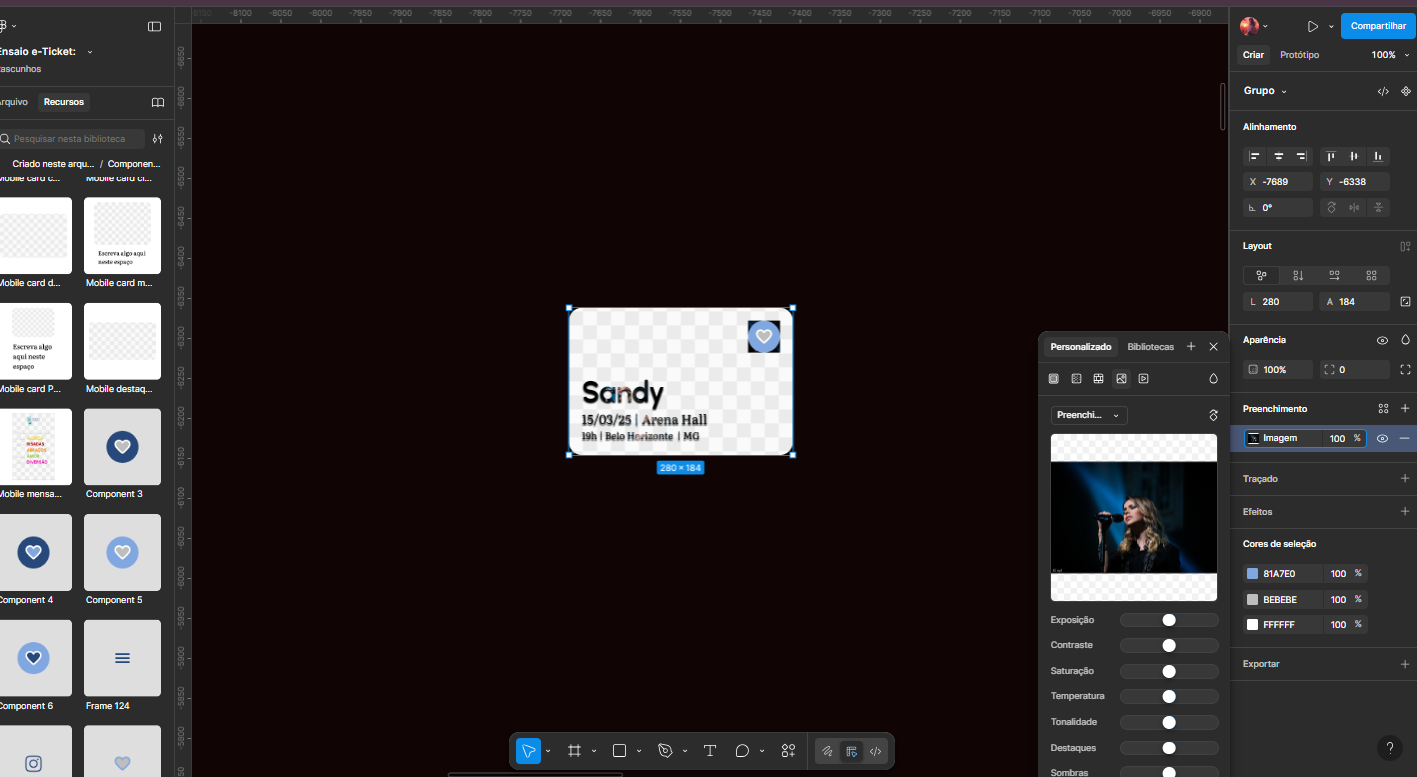Click the Pesquisar nesta biblioteca search field
Image resolution: width=1417 pixels, height=777 pixels.
tap(72, 139)
